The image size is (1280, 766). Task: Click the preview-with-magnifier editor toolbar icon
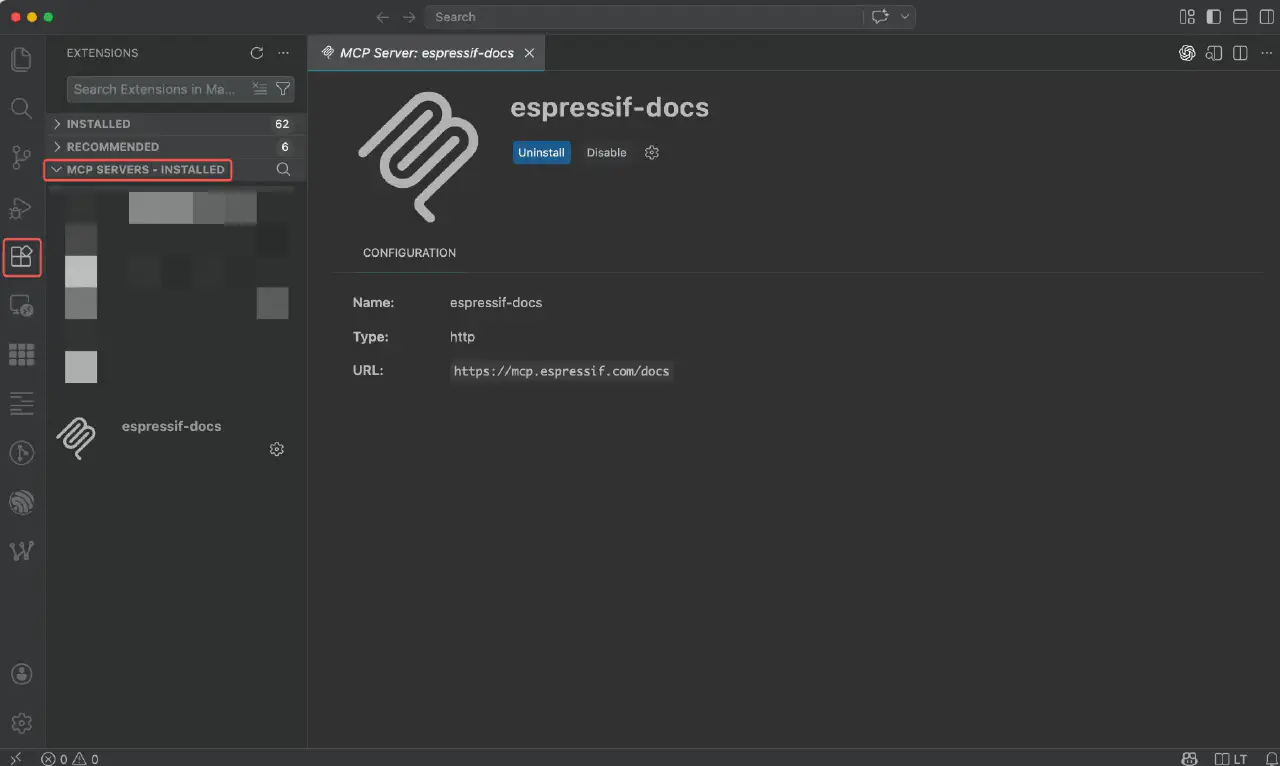tap(1214, 53)
